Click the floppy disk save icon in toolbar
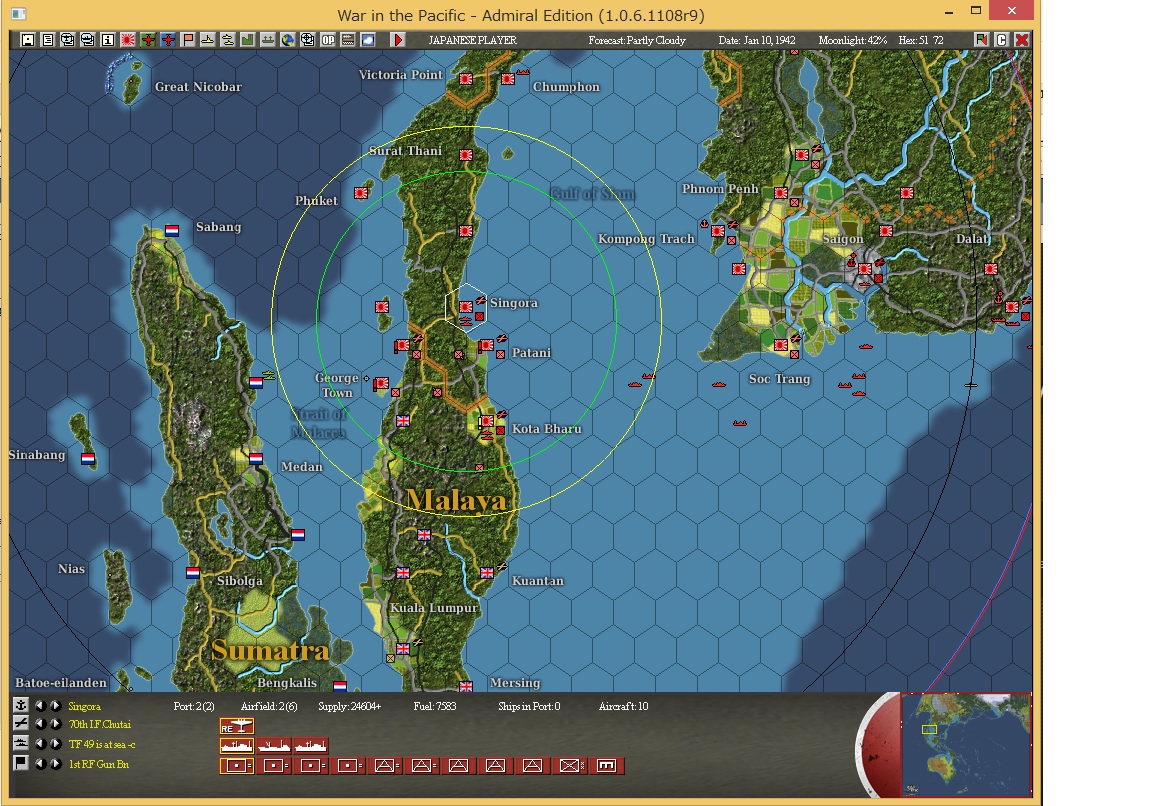The width and height of the screenshot is (1152, 806). (27, 40)
